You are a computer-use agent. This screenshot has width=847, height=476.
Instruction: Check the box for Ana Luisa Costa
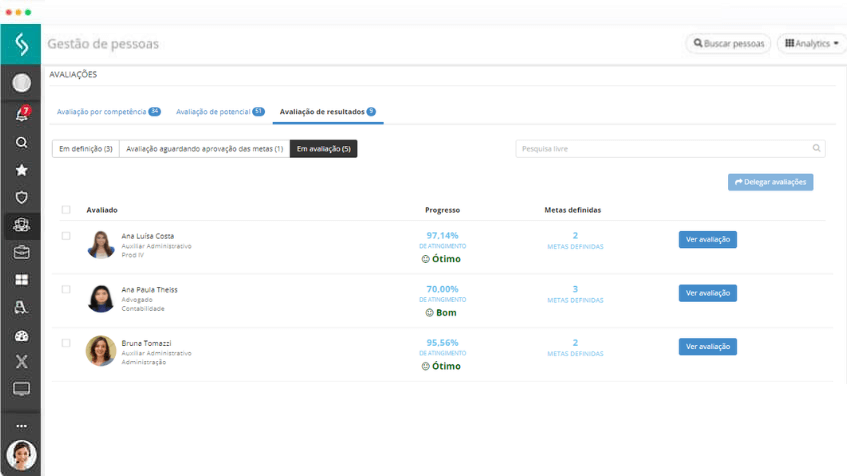tap(66, 237)
